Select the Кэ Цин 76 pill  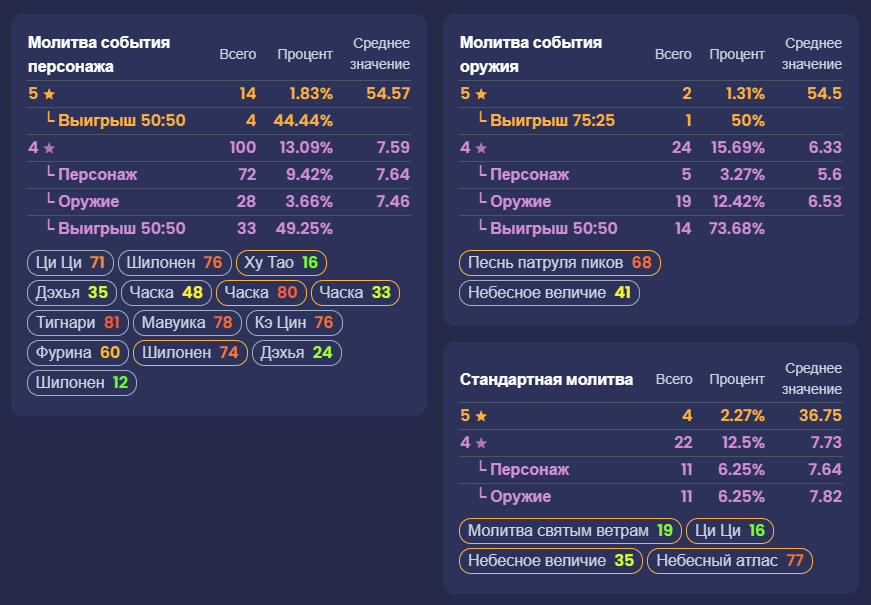pyautogui.click(x=294, y=323)
